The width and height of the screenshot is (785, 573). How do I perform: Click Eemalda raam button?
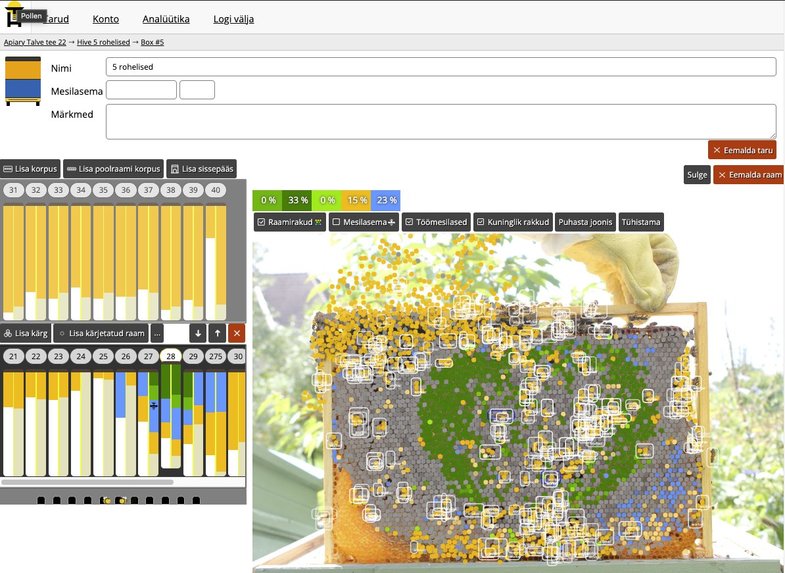[x=749, y=175]
